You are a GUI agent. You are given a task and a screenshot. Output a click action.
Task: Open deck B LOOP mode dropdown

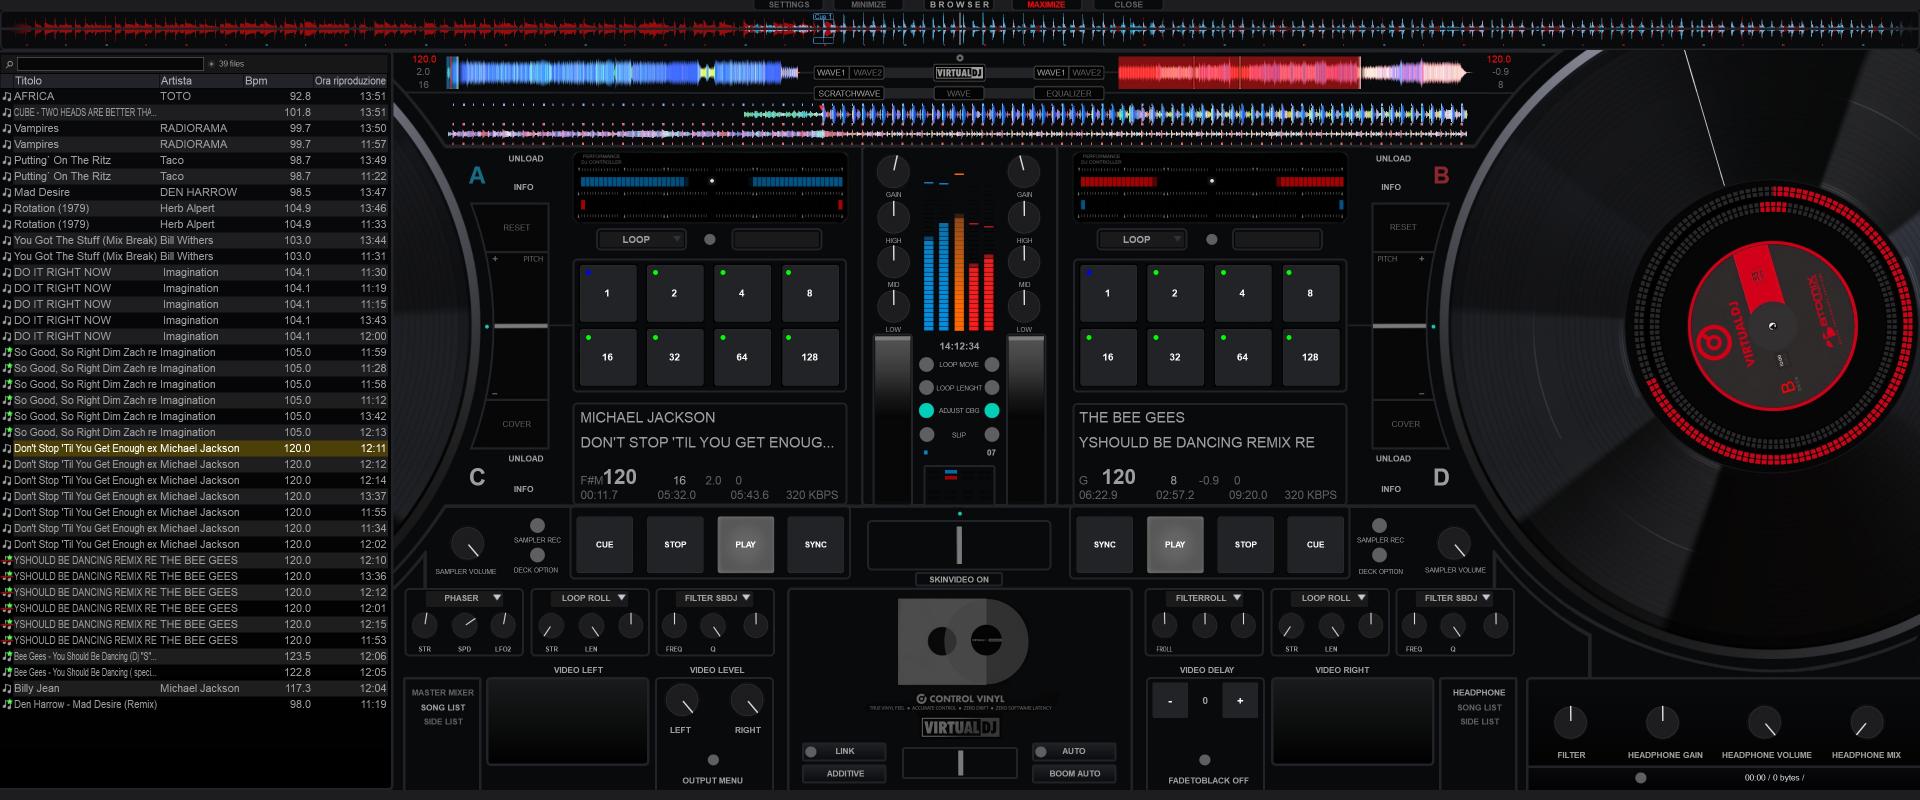tap(1141, 240)
